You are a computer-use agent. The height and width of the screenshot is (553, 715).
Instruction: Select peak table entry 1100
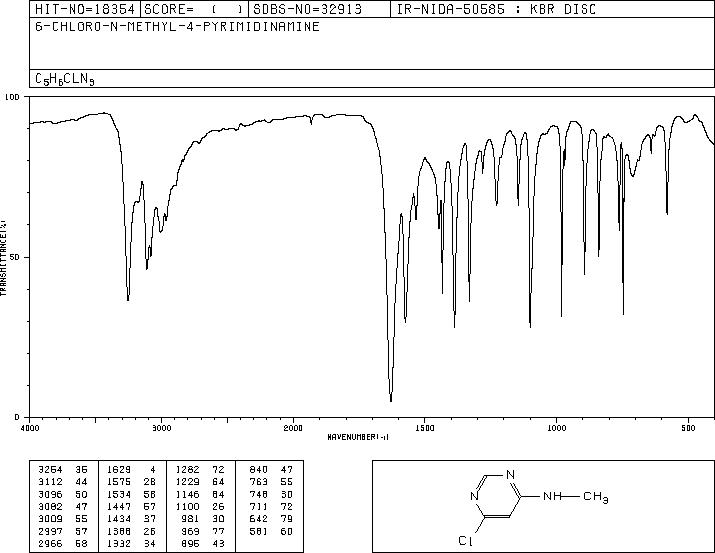click(187, 506)
